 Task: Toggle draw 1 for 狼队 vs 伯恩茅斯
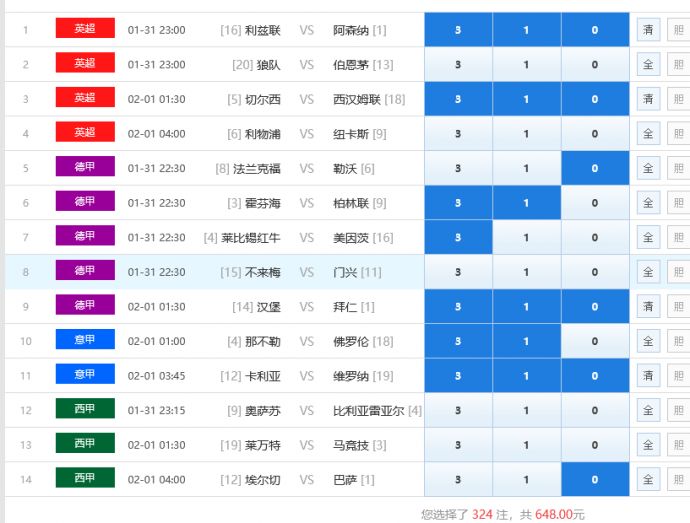(x=526, y=65)
